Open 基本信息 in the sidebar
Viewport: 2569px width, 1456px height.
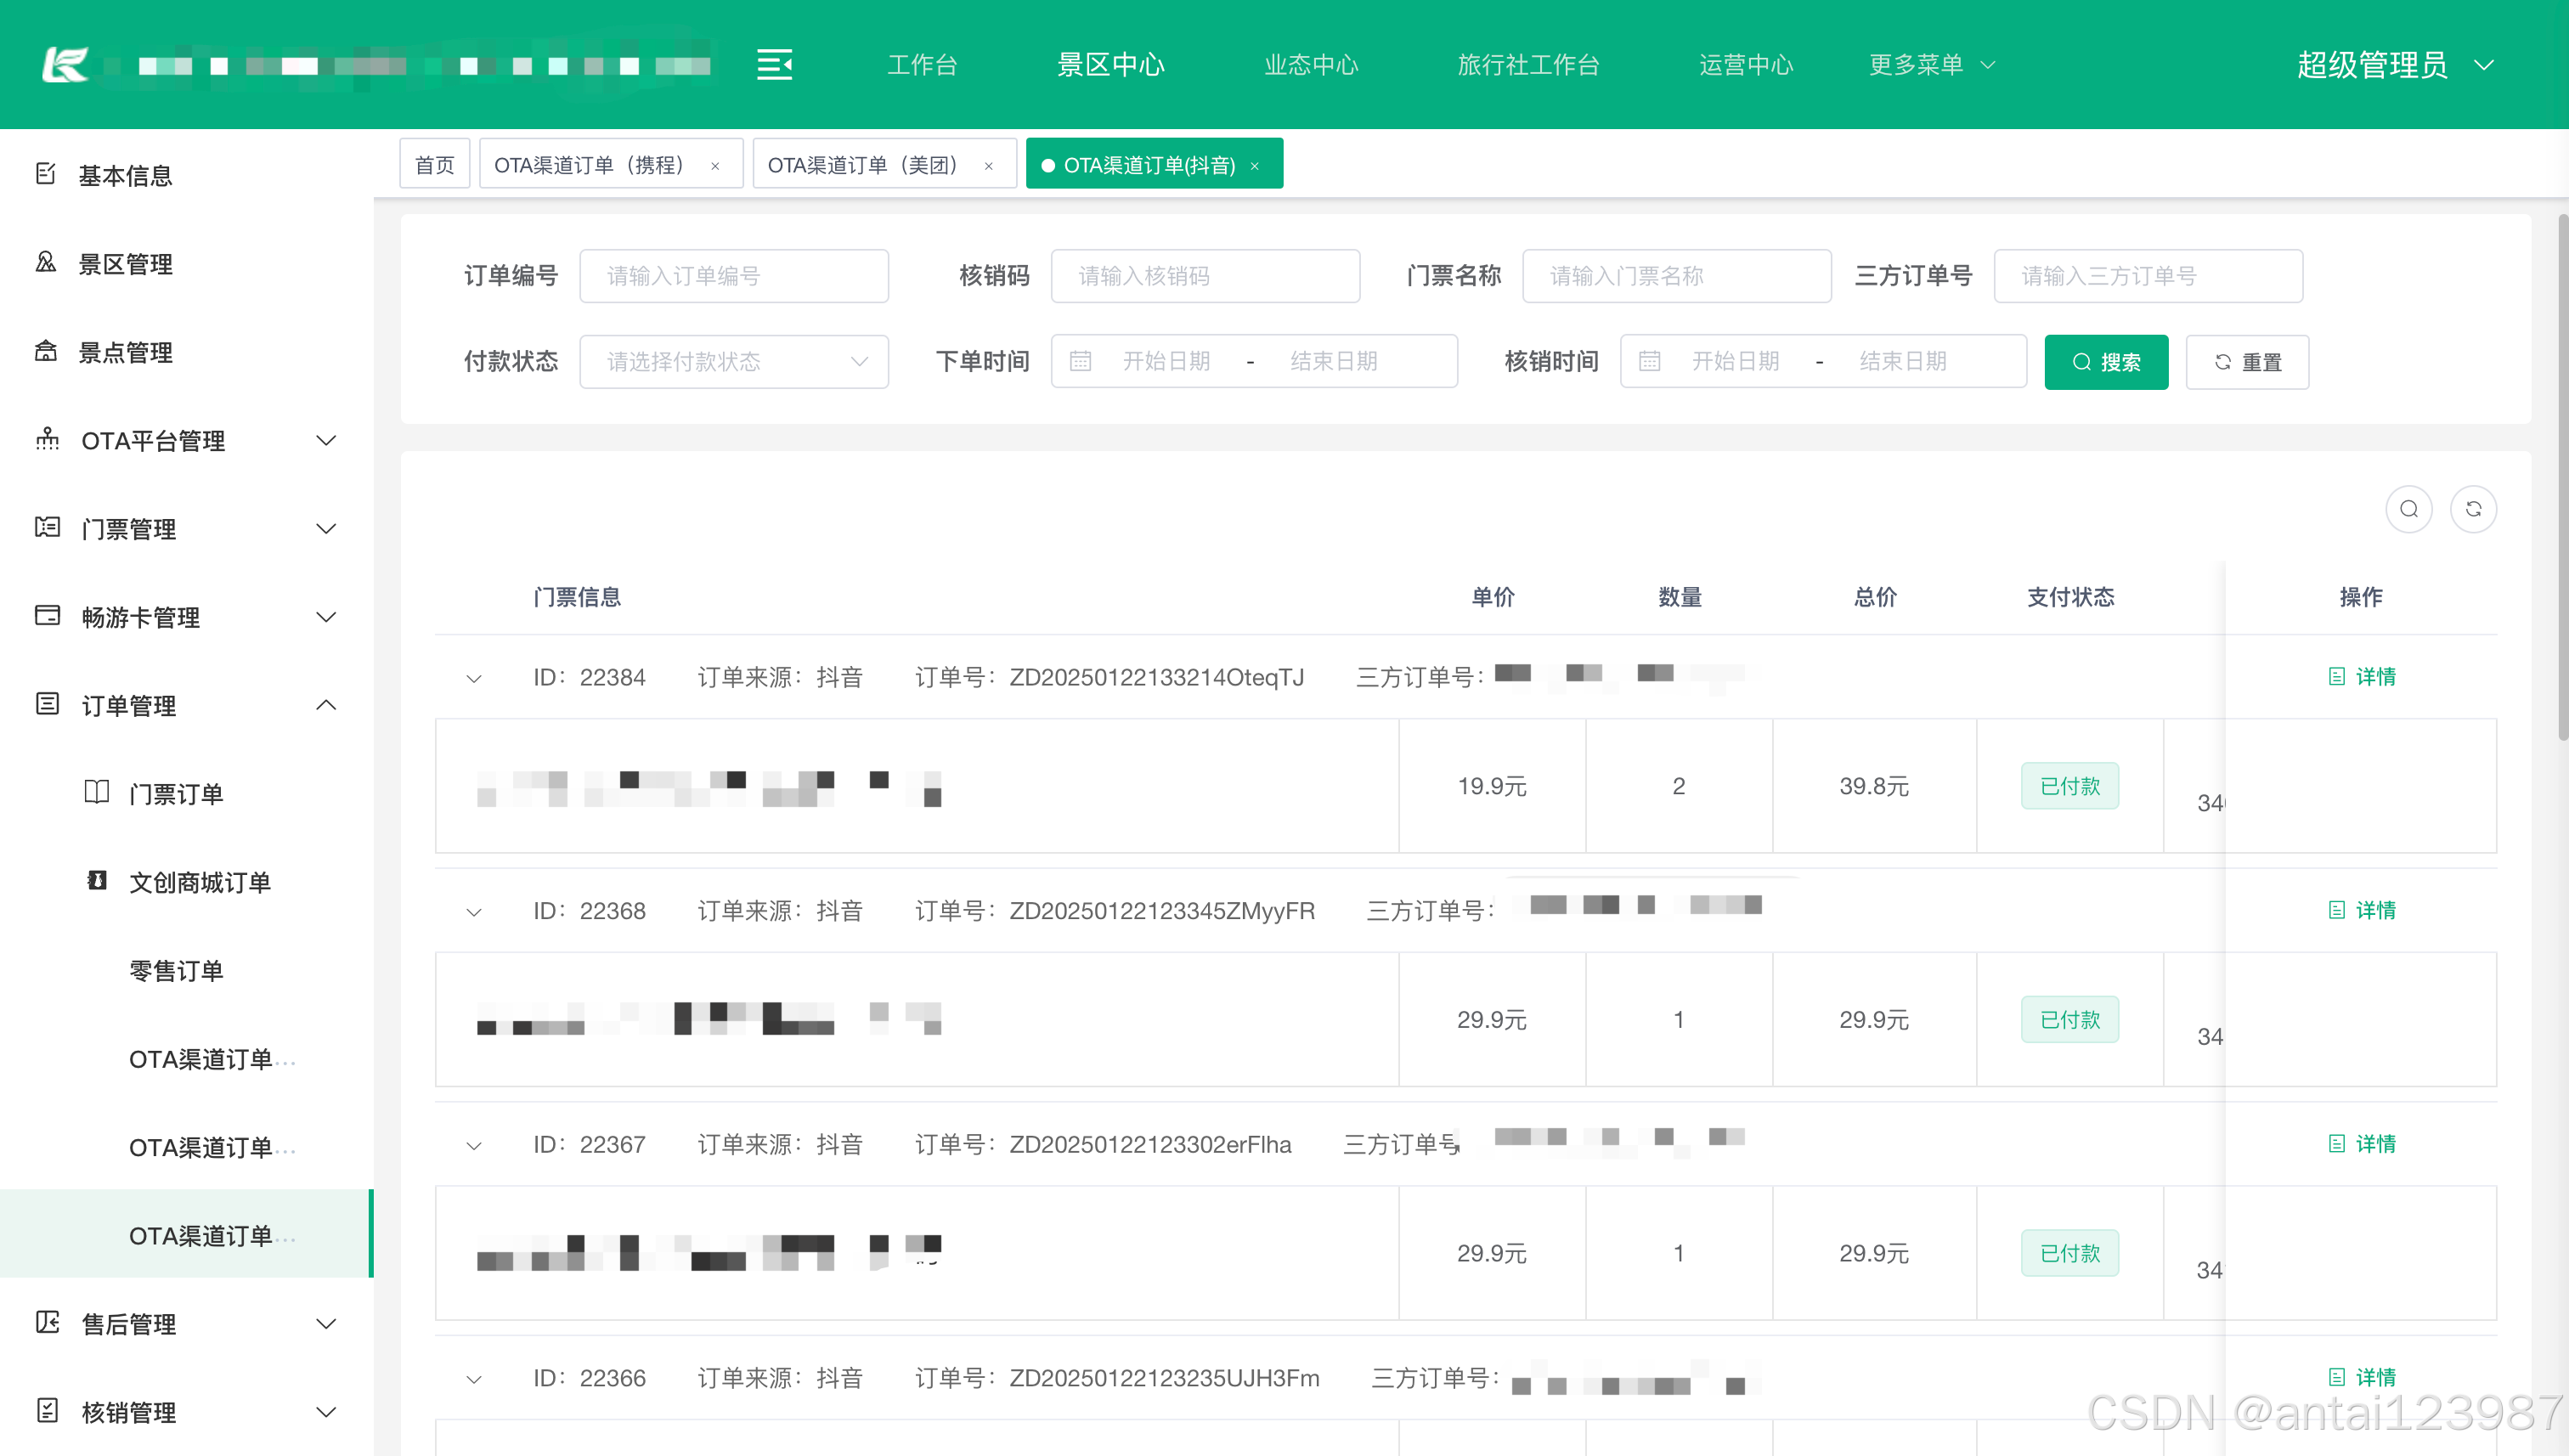125,176
